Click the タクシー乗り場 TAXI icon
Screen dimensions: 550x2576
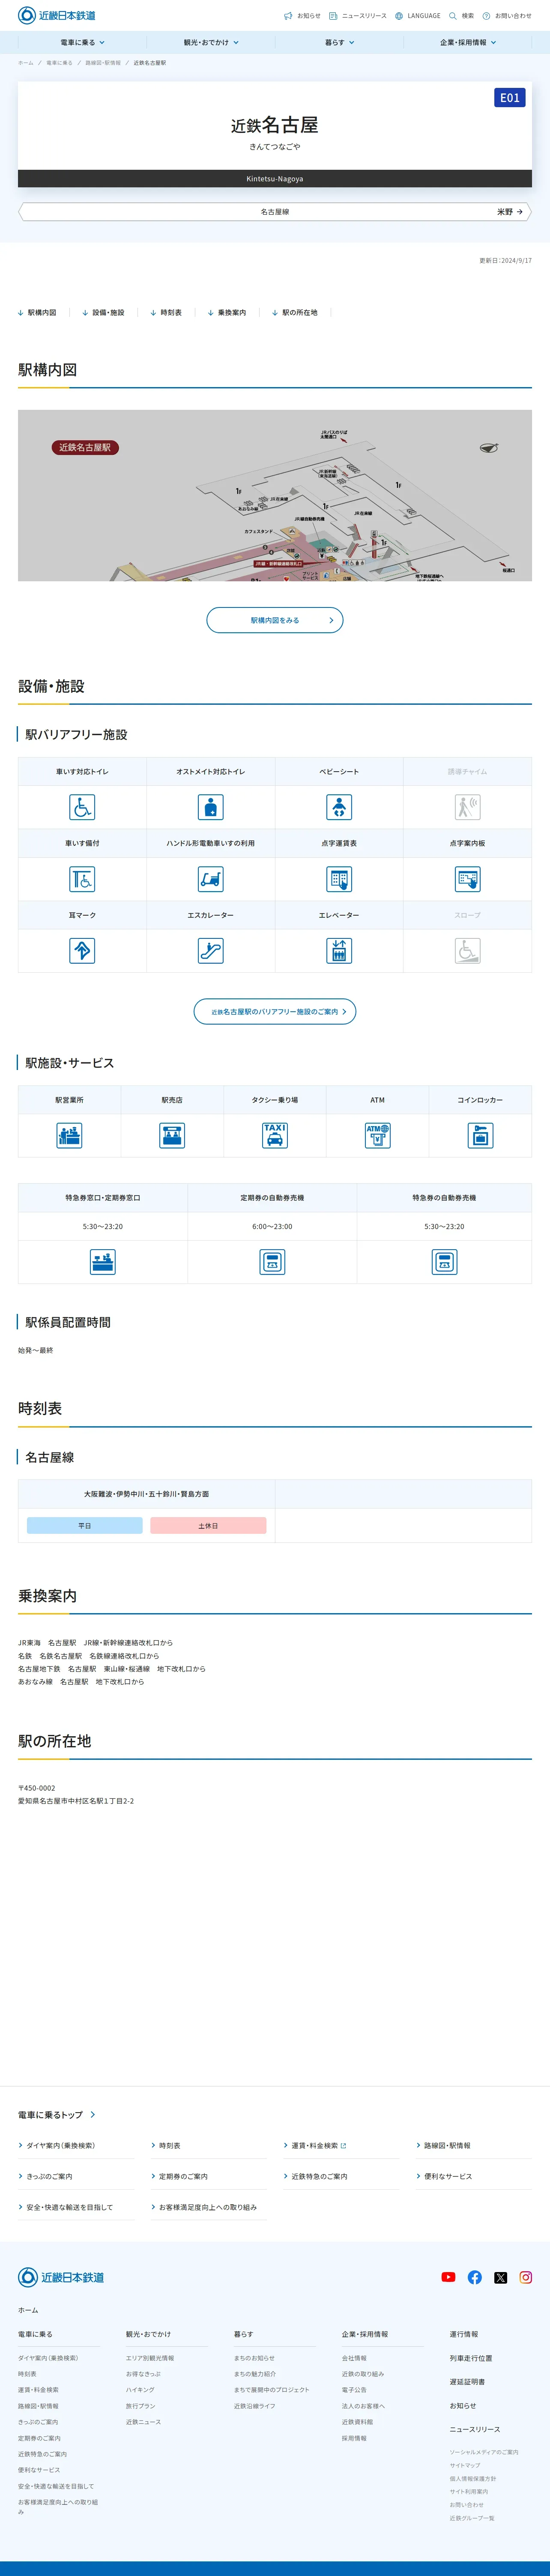275,1135
